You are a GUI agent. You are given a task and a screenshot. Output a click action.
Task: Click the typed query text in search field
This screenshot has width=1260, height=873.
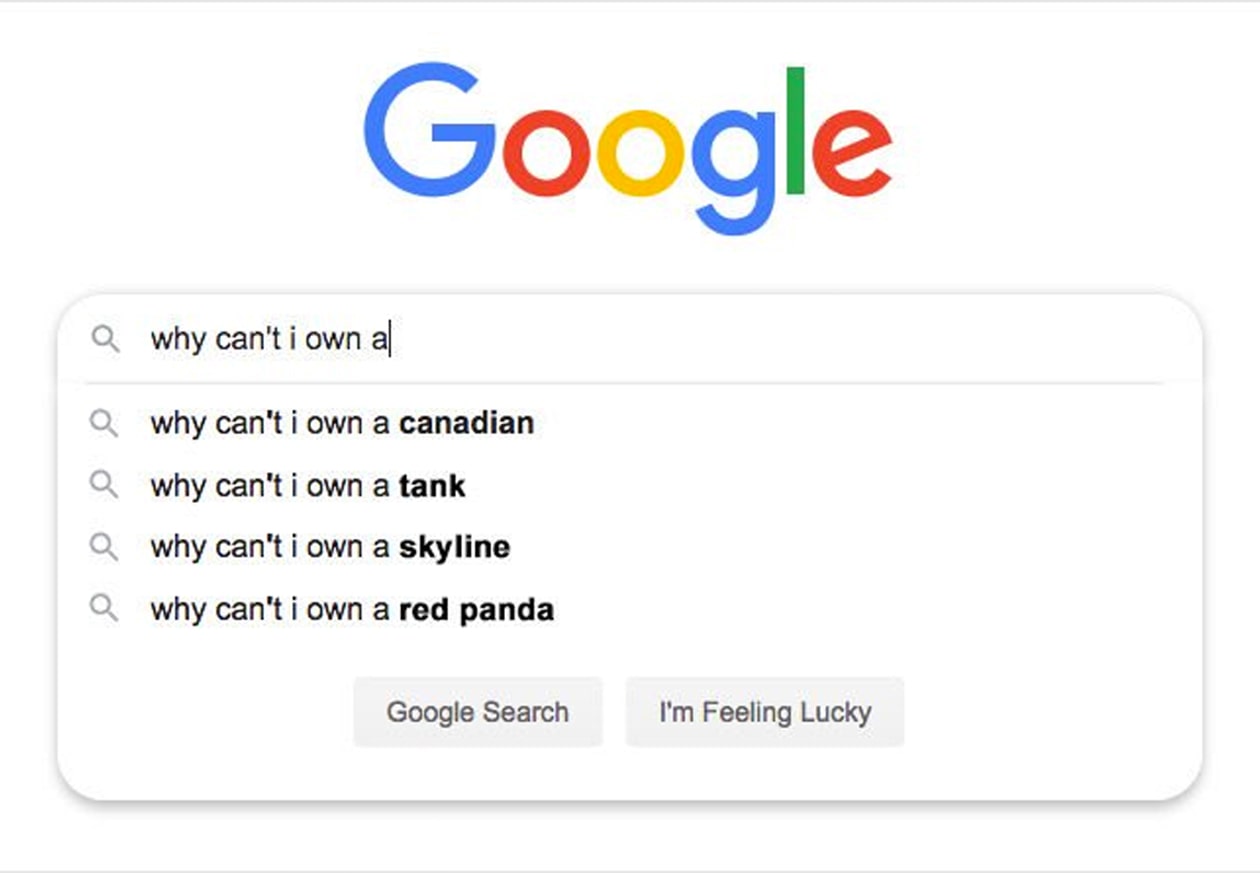click(x=269, y=339)
